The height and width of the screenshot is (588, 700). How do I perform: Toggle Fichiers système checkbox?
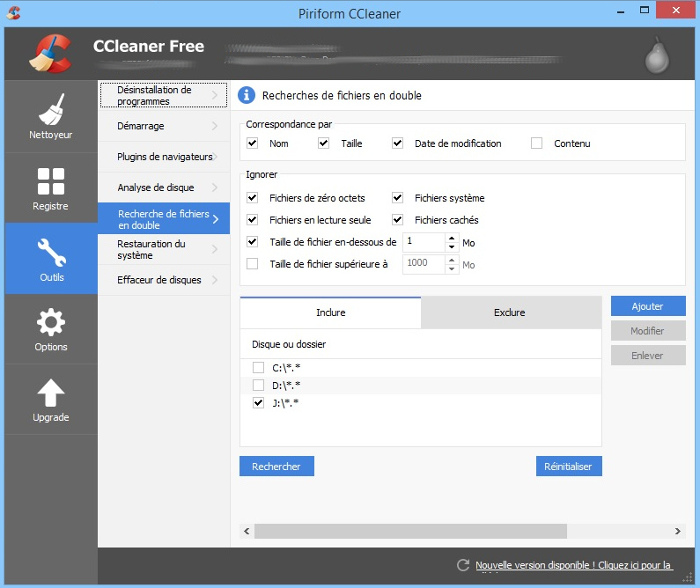397,198
